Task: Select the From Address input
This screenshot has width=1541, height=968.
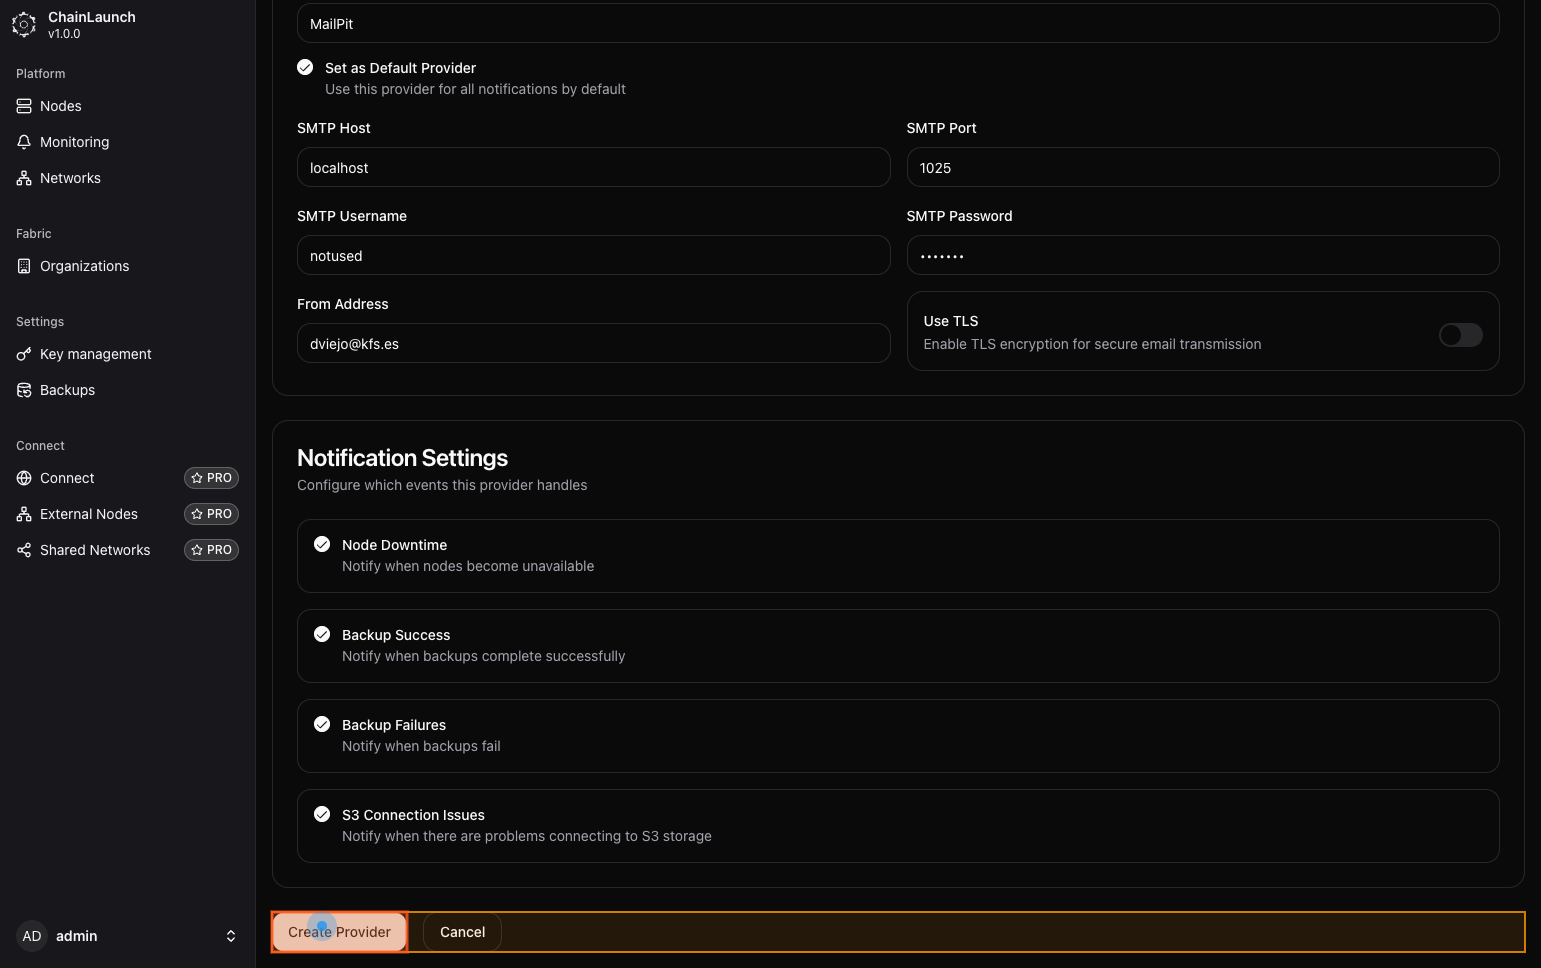Action: pos(593,344)
